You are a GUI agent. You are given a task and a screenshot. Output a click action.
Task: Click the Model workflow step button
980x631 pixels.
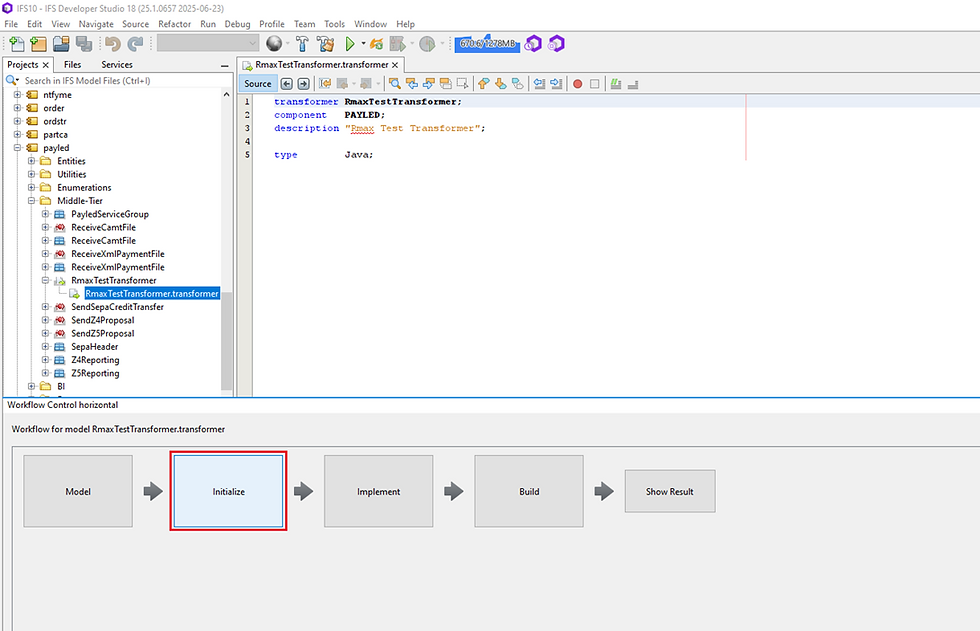[78, 491]
